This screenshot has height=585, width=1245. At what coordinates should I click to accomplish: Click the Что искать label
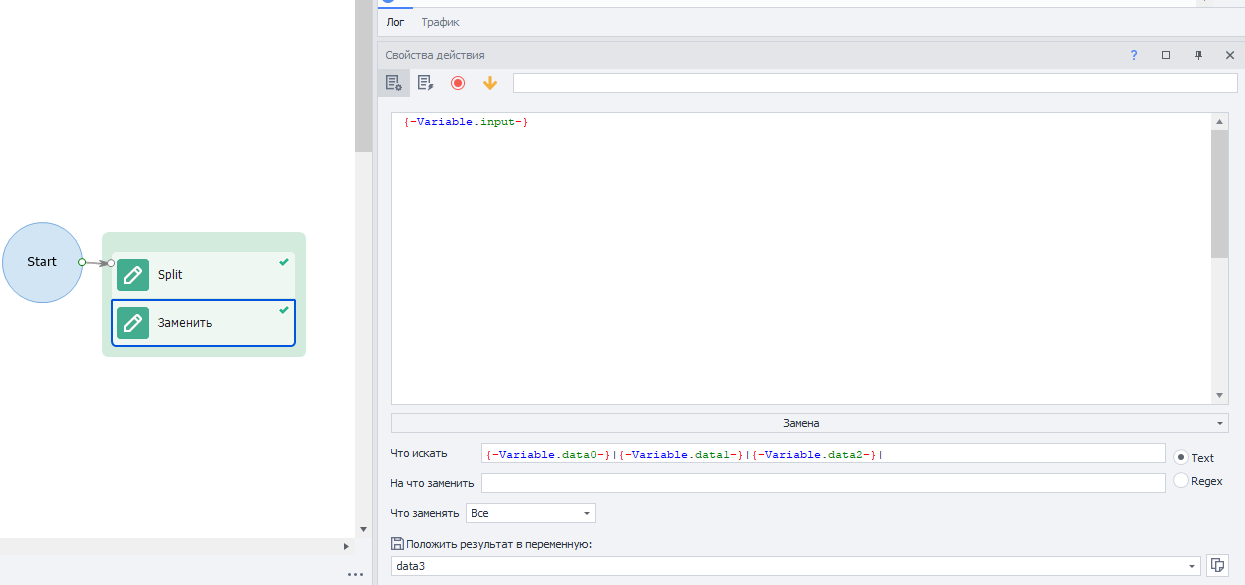click(x=419, y=454)
